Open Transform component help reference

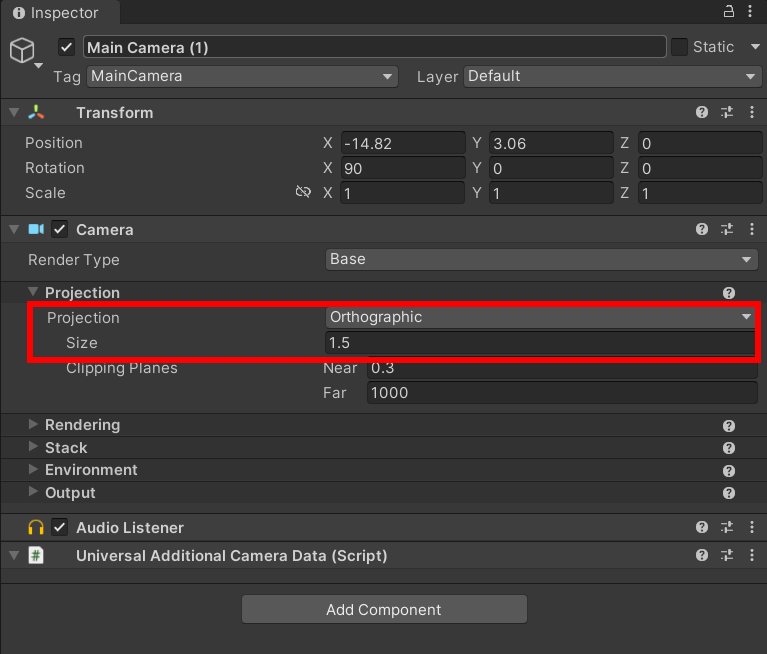tap(702, 113)
